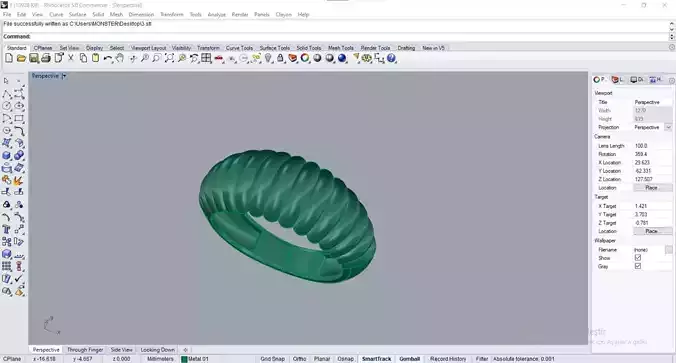676x363 pixels.
Task: Click the X Target value field
Action: click(652, 207)
